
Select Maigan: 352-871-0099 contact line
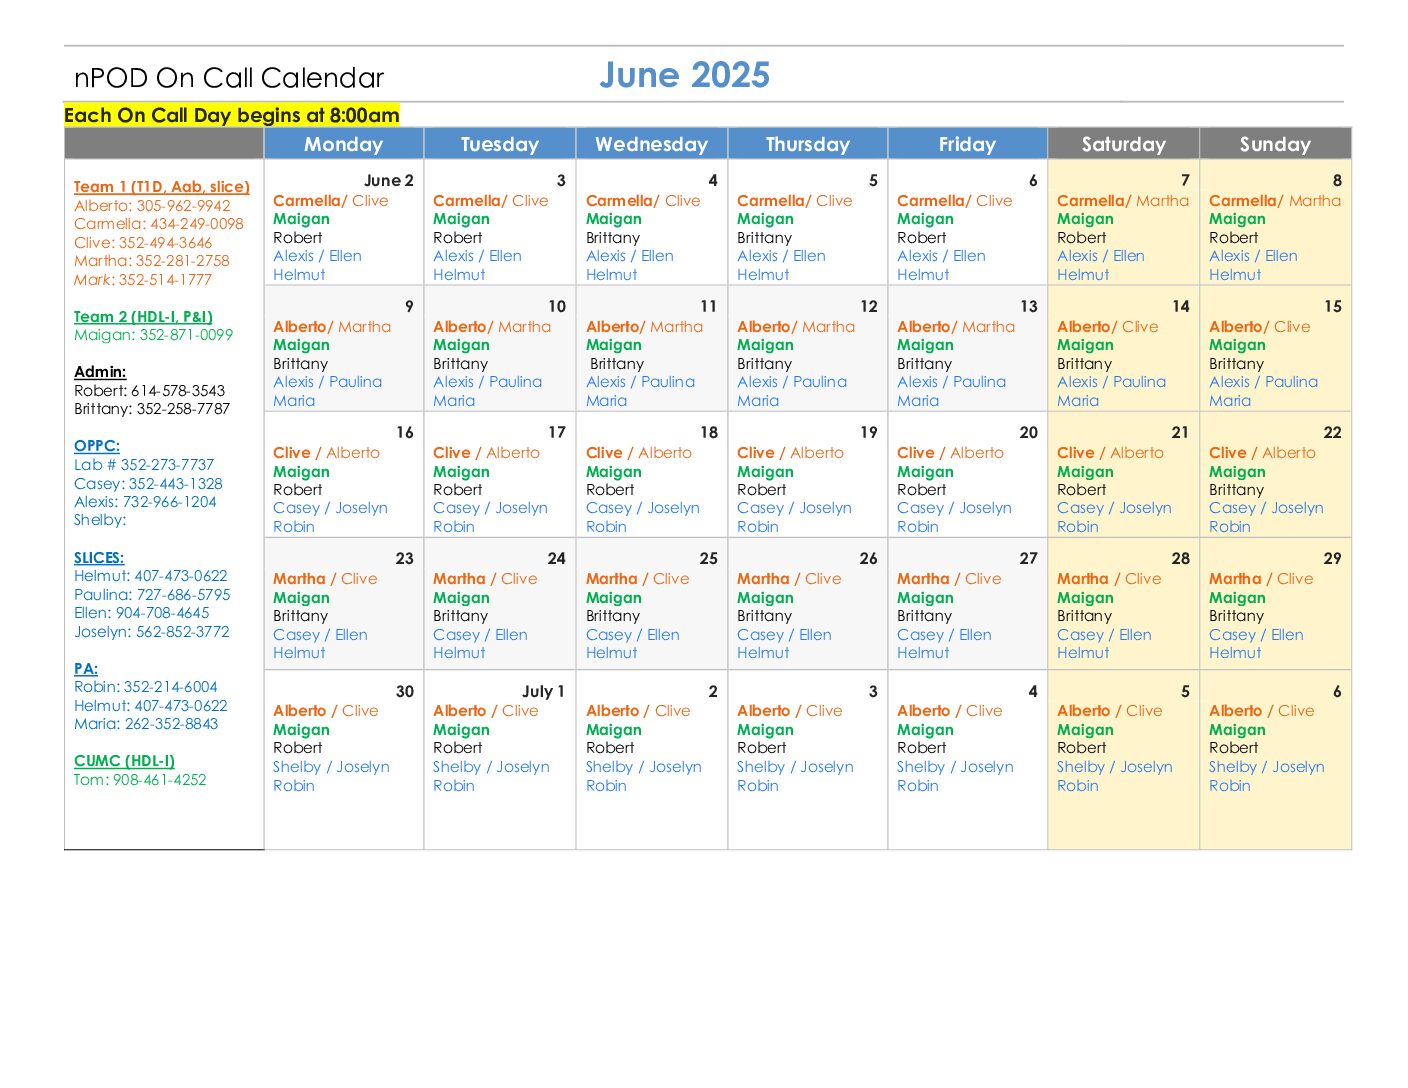154,335
